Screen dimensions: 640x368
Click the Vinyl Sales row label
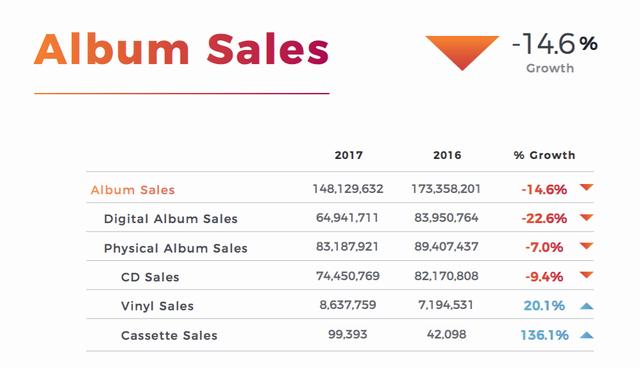(x=157, y=306)
